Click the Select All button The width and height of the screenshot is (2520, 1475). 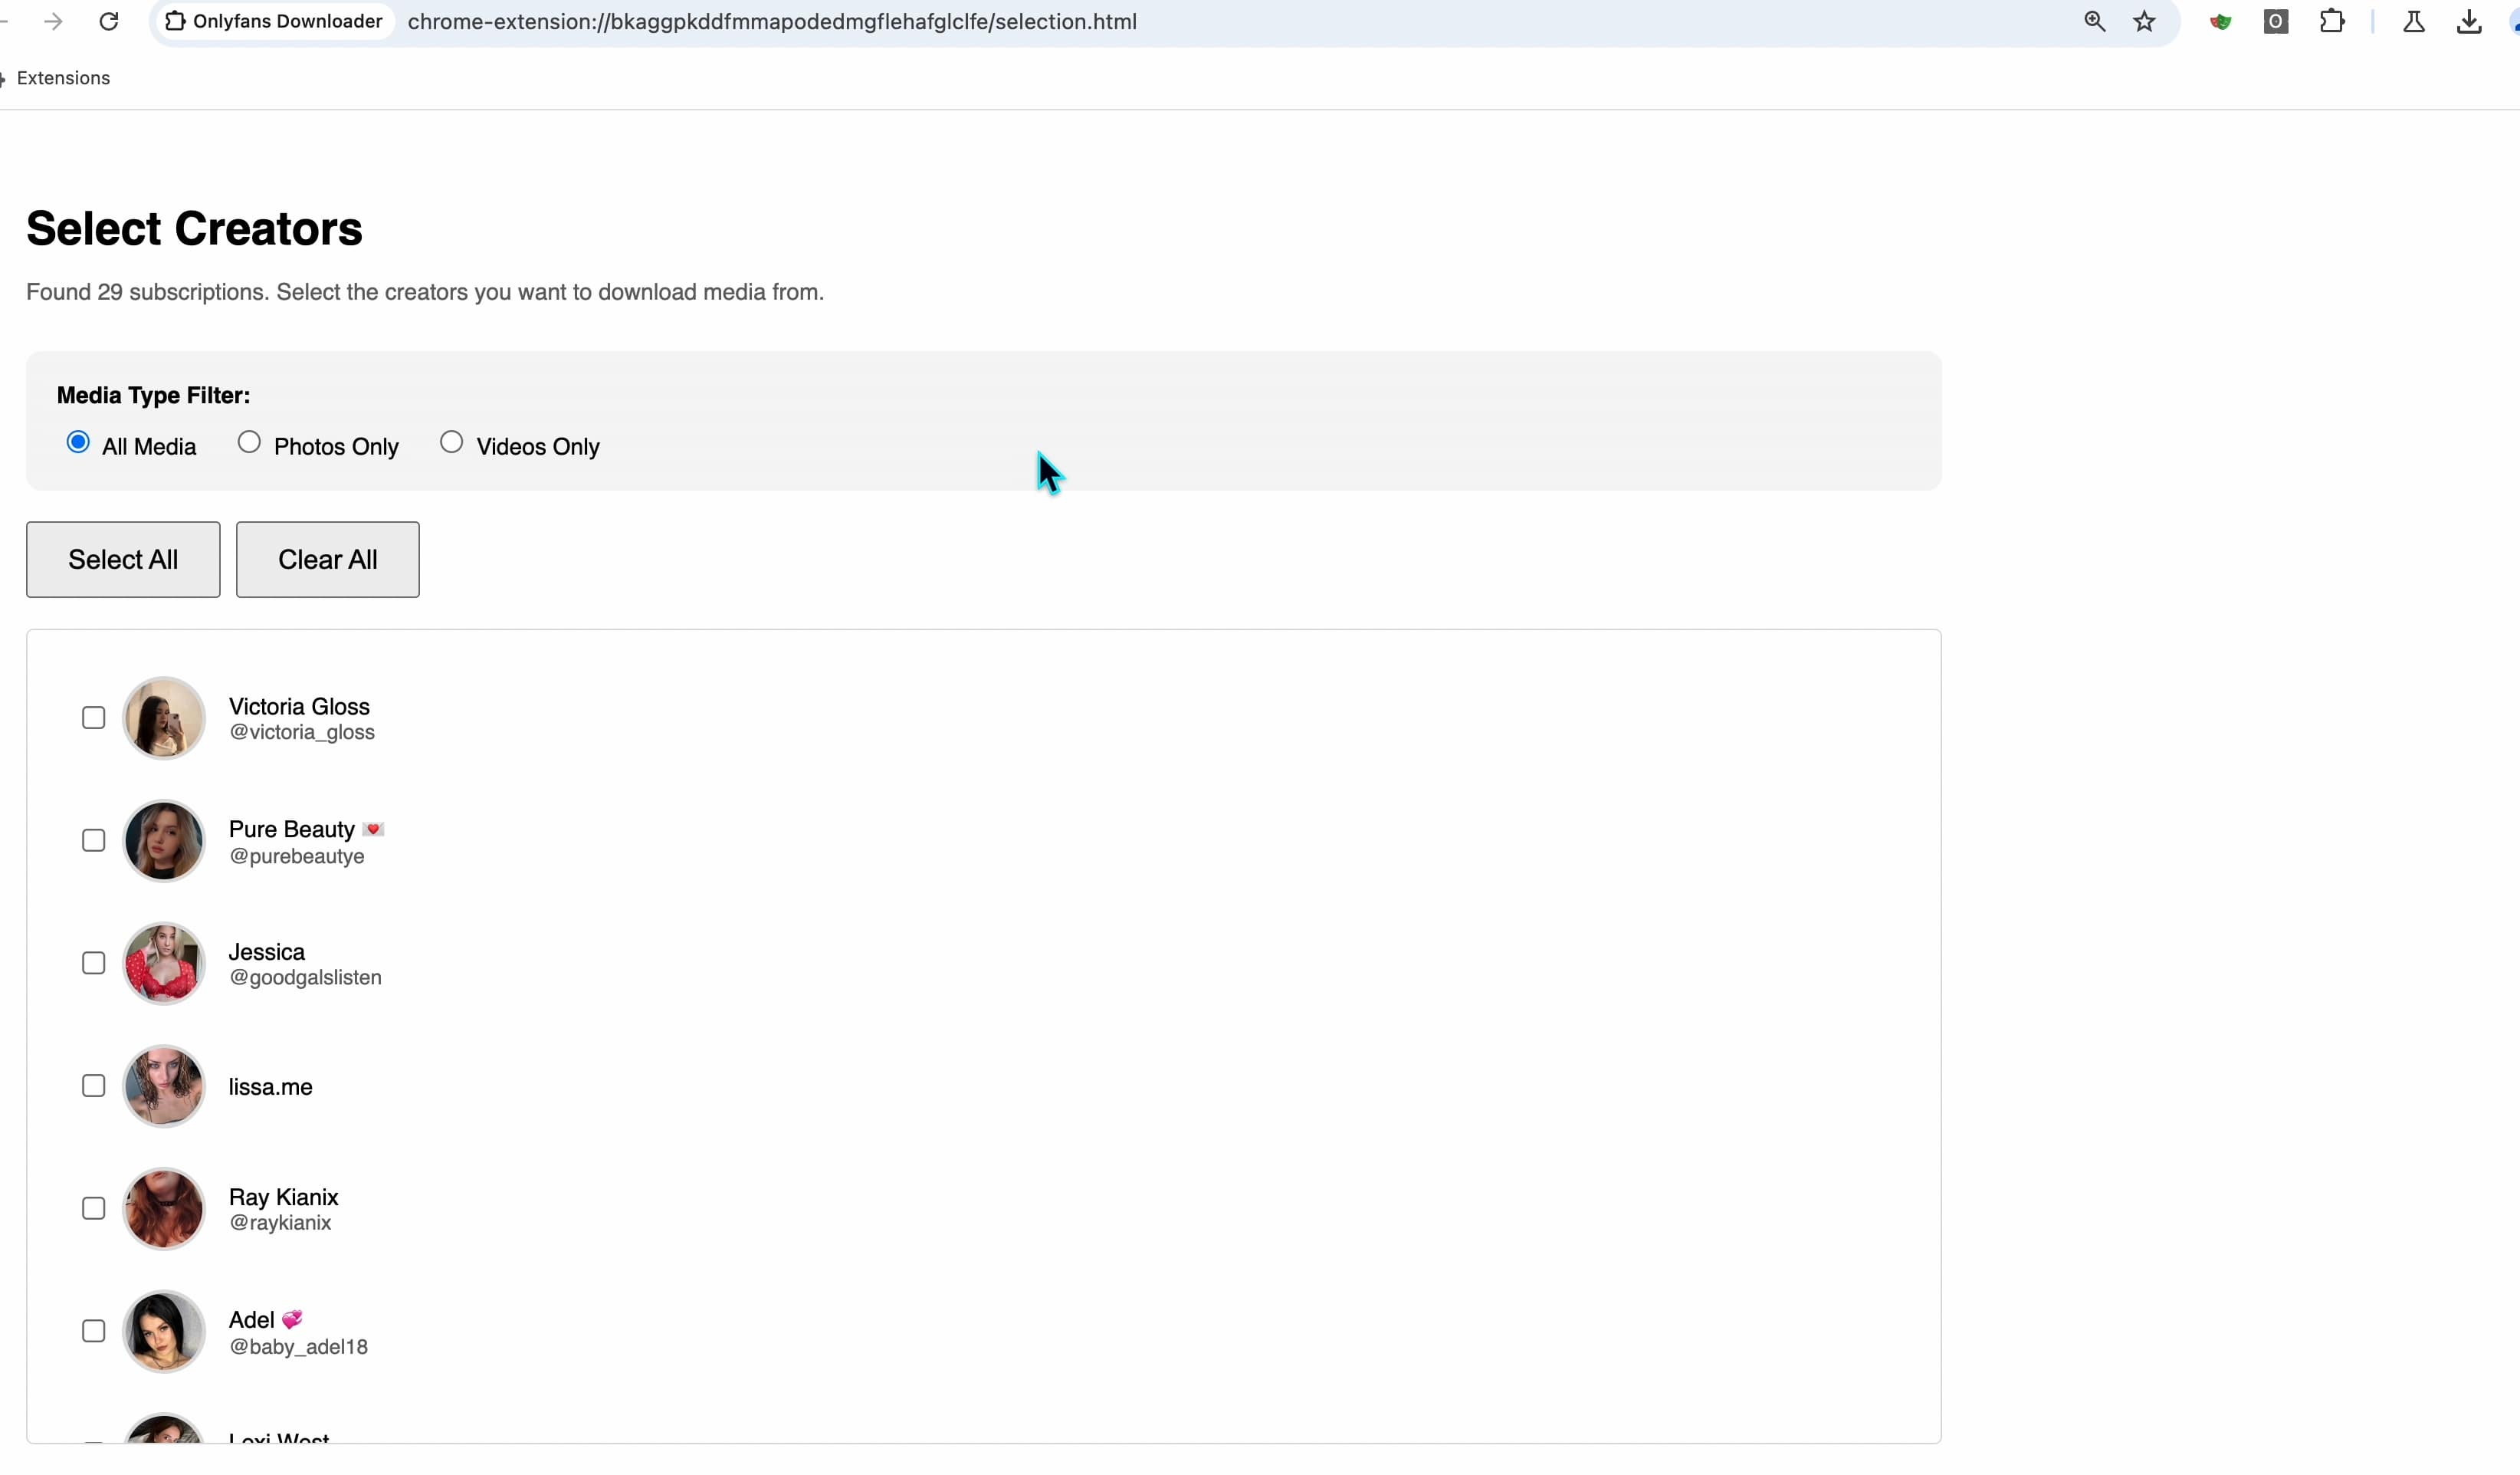point(123,559)
